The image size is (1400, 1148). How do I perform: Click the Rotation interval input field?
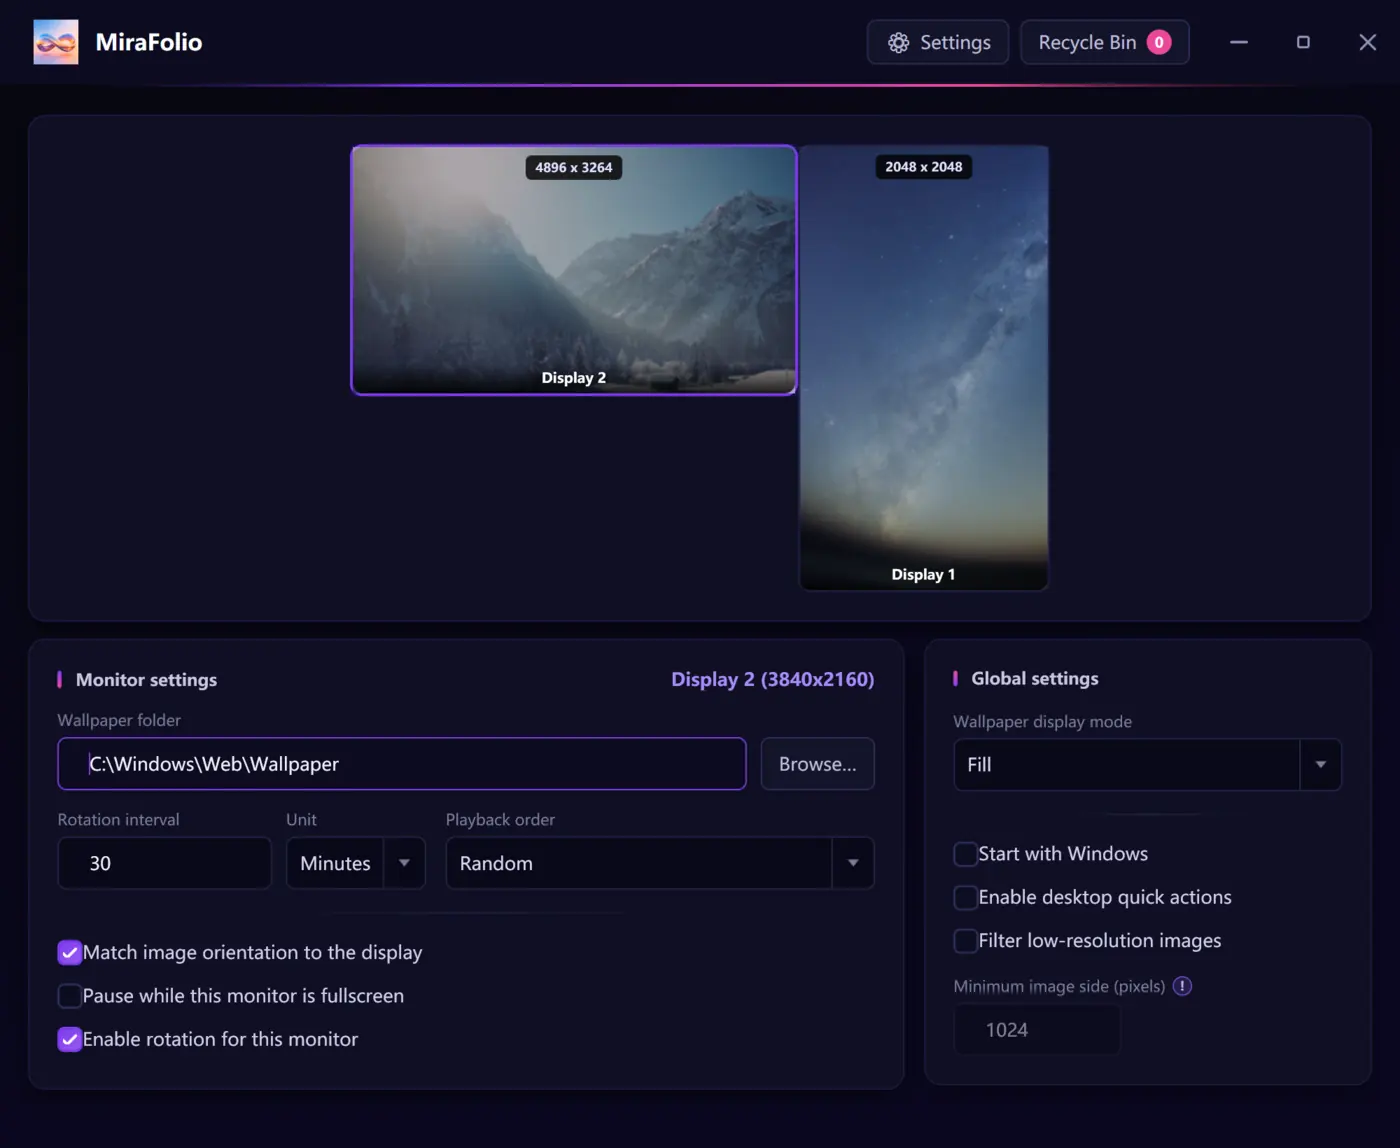tap(165, 863)
